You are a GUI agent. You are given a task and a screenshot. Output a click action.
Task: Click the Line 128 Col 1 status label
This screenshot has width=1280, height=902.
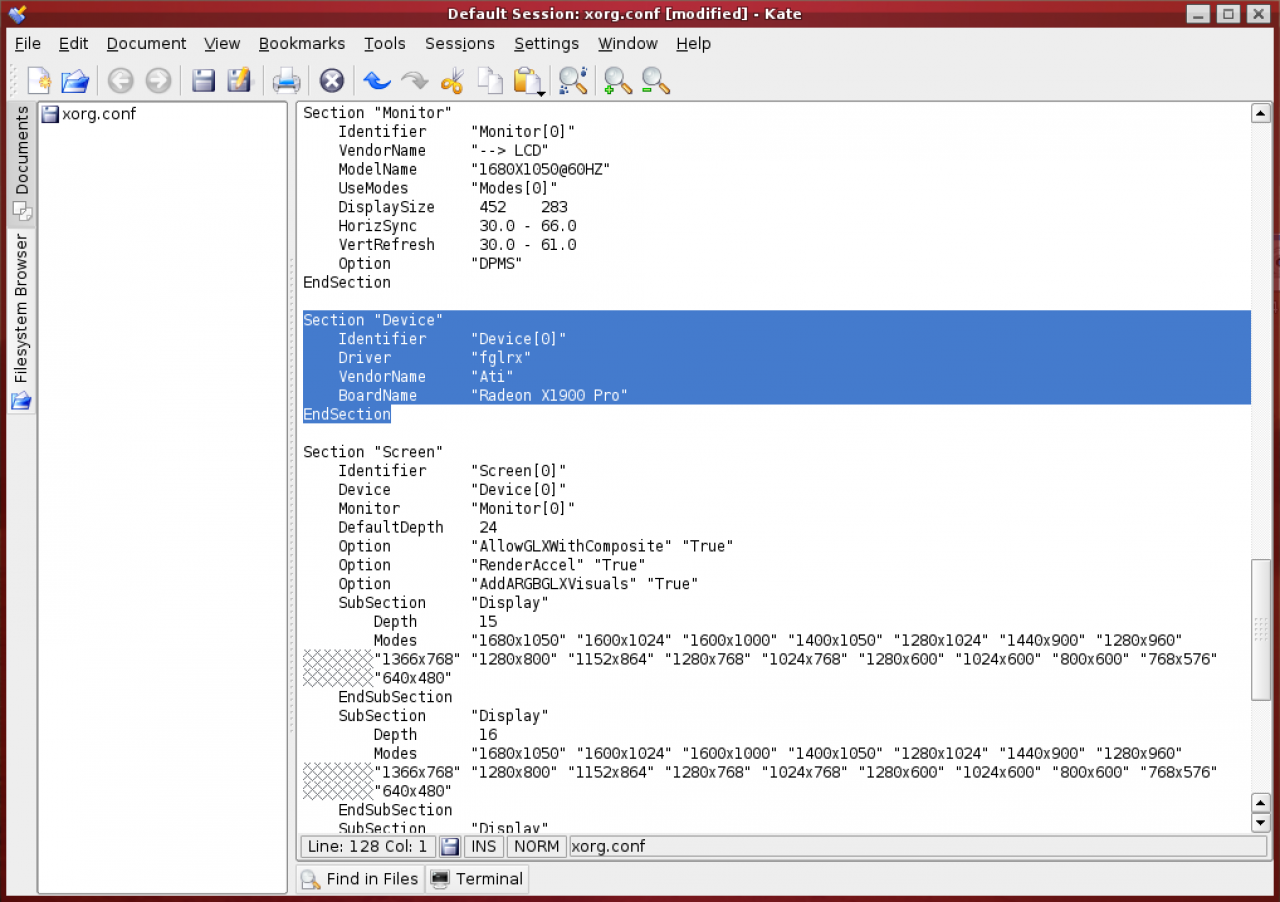click(368, 846)
